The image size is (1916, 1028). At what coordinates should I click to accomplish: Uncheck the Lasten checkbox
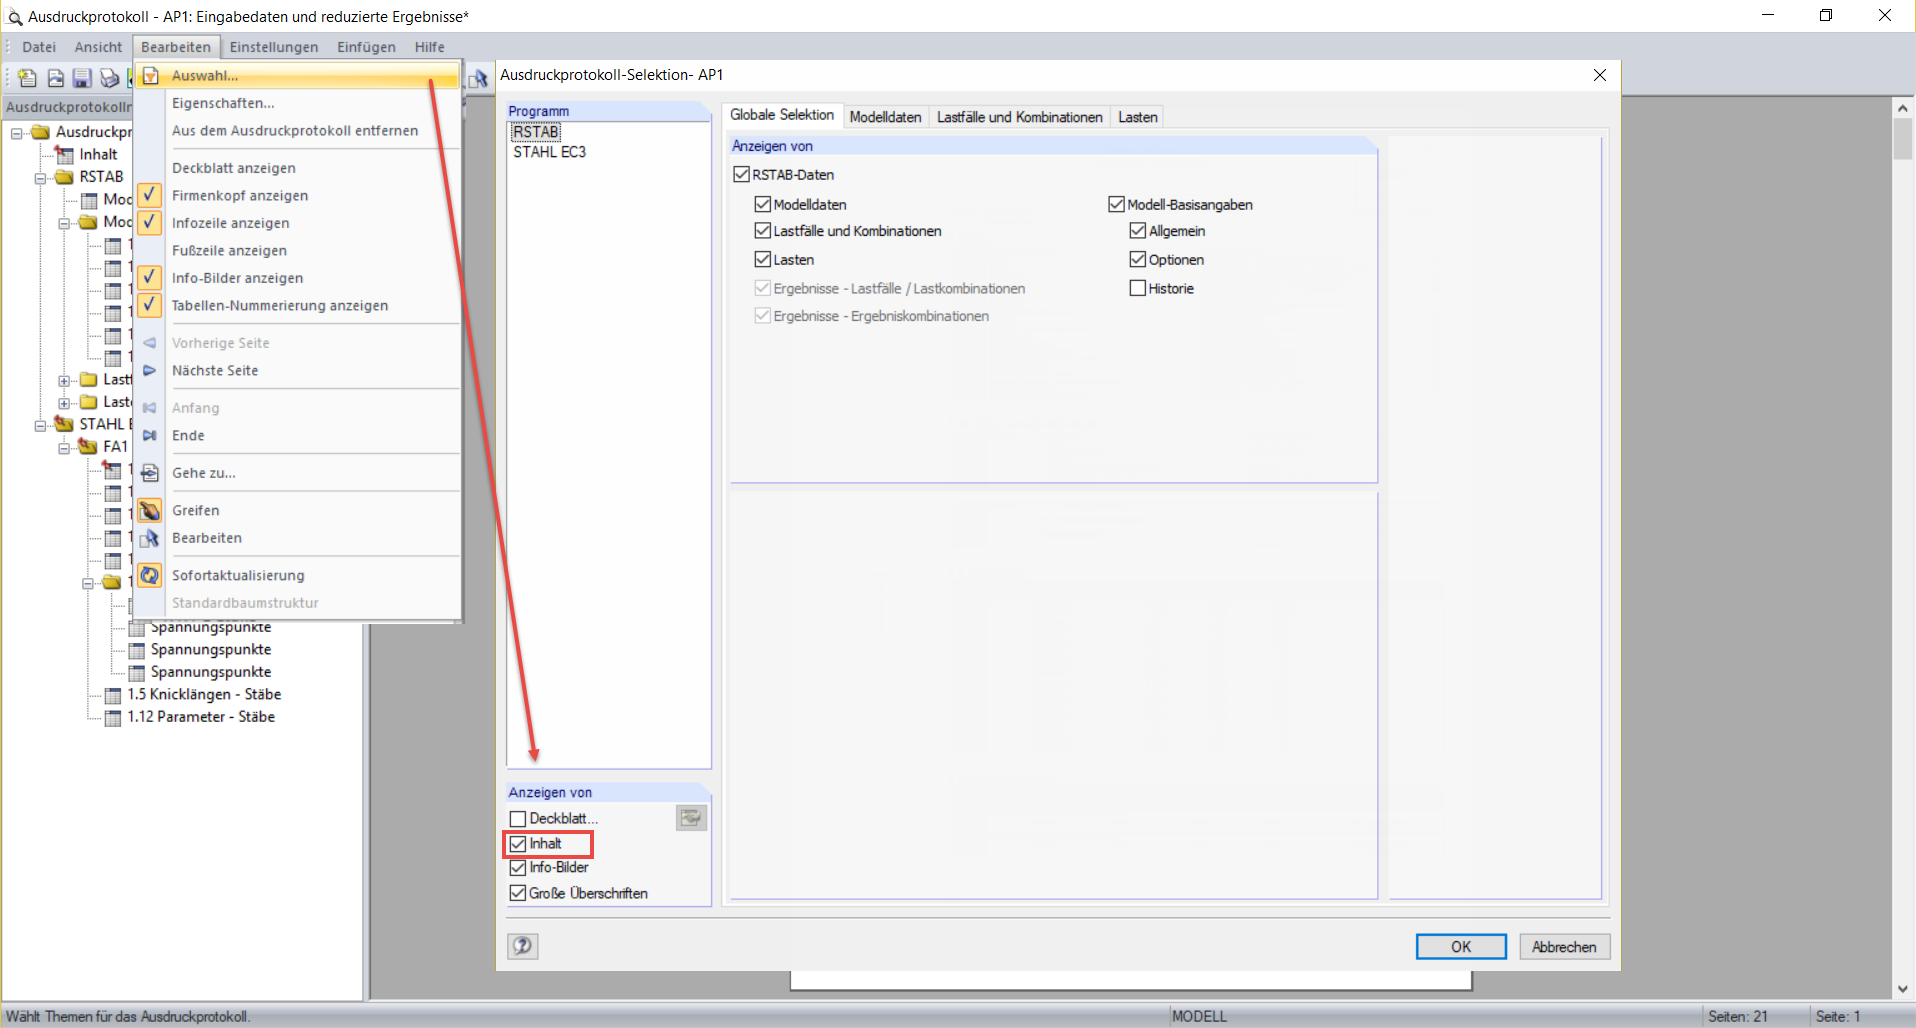763,259
